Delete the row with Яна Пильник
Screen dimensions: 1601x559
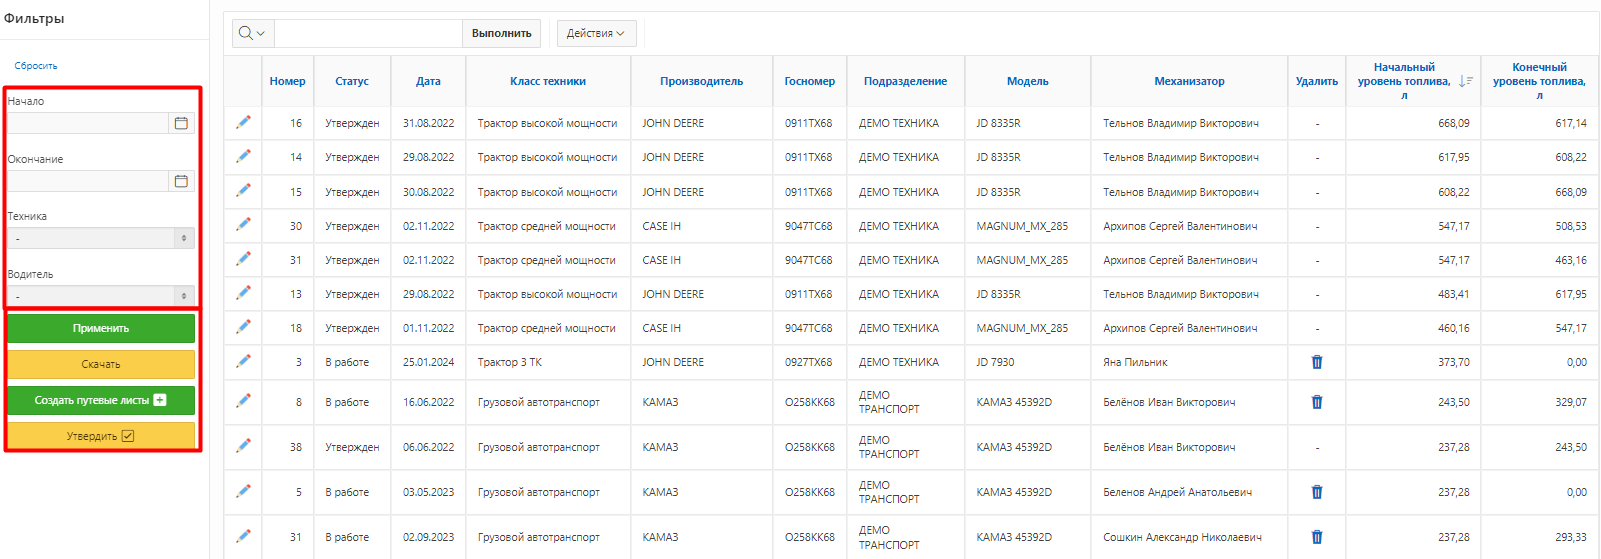(x=1316, y=362)
